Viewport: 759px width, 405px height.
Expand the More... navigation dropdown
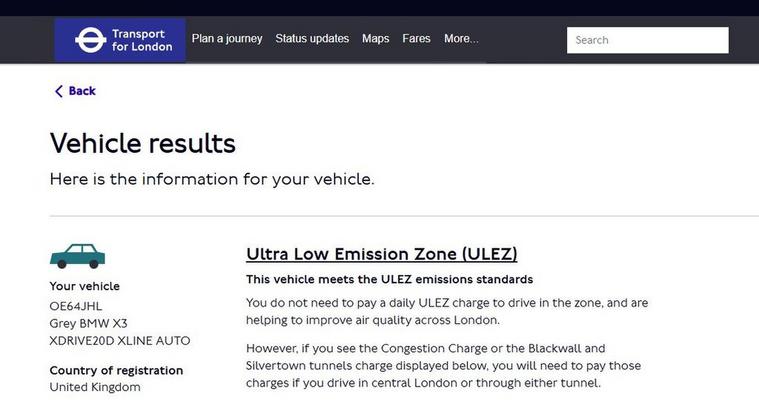461,39
